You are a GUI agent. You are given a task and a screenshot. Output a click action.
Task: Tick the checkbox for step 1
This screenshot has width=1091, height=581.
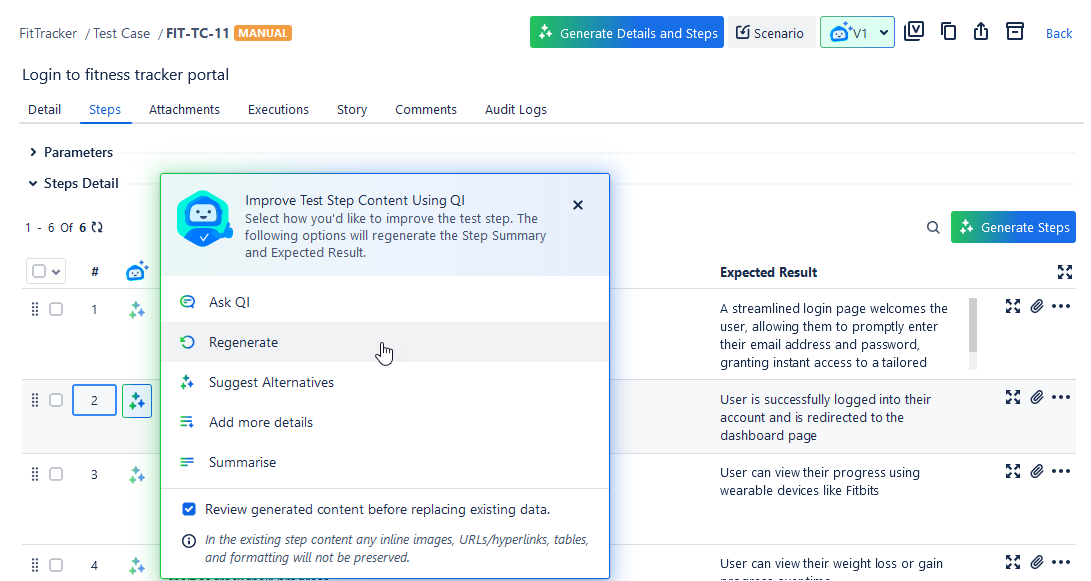click(x=56, y=309)
